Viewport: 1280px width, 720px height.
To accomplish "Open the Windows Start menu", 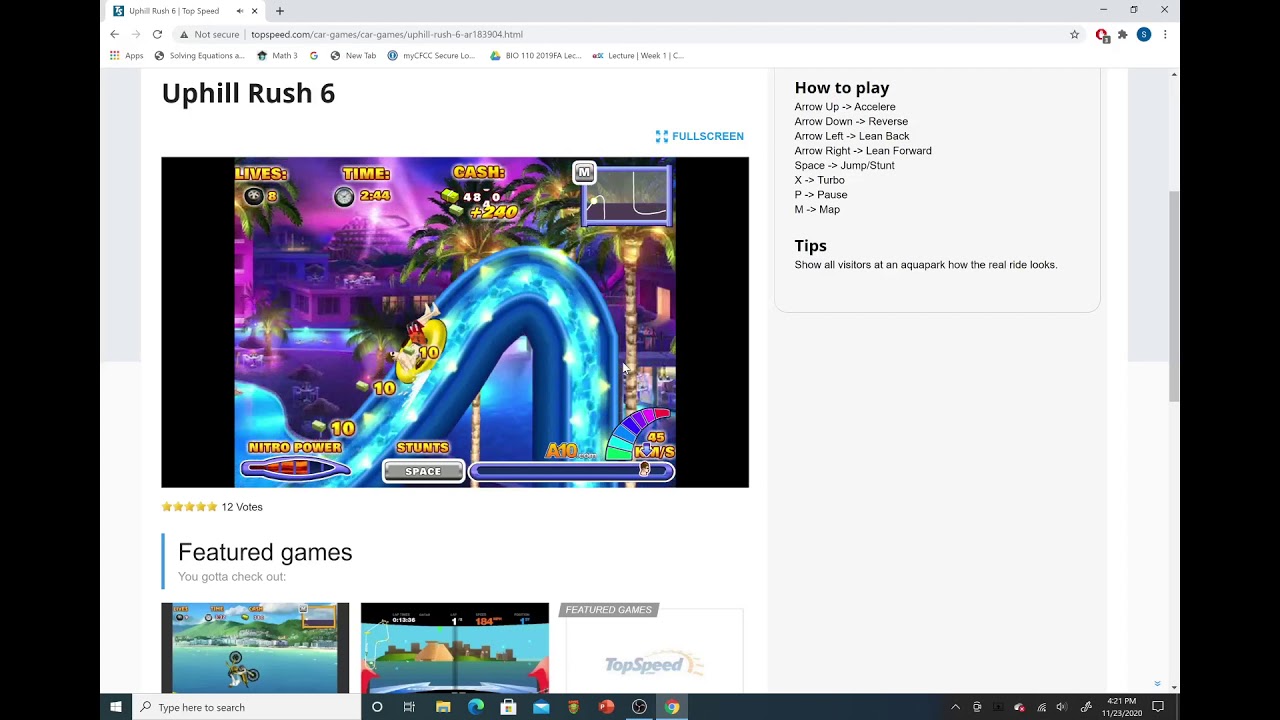I will 116,707.
